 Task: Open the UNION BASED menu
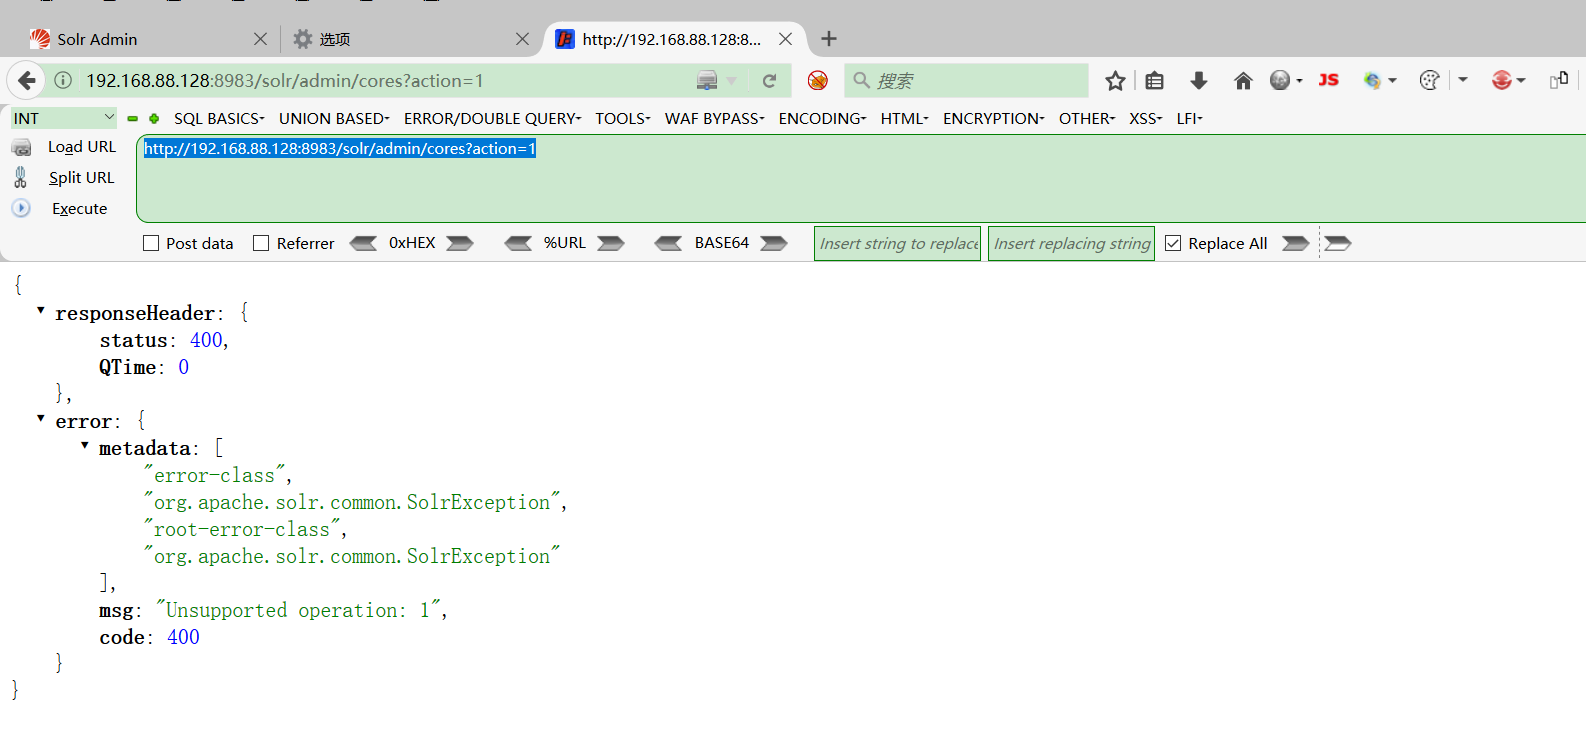pos(334,118)
